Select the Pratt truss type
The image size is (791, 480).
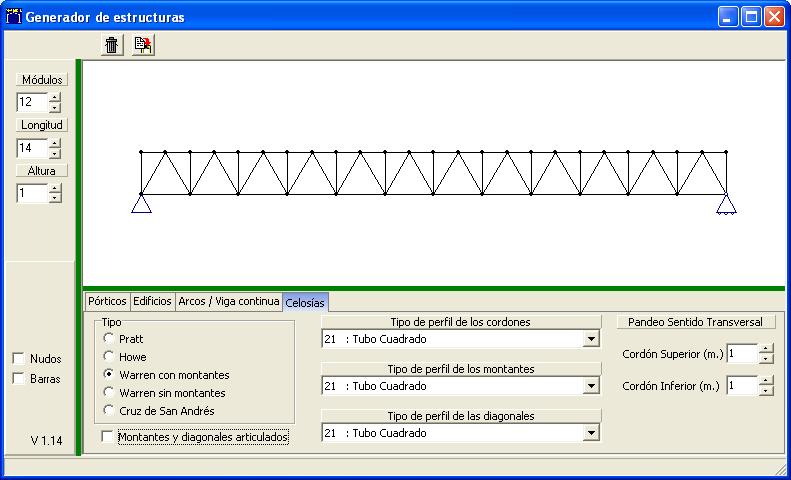click(108, 339)
